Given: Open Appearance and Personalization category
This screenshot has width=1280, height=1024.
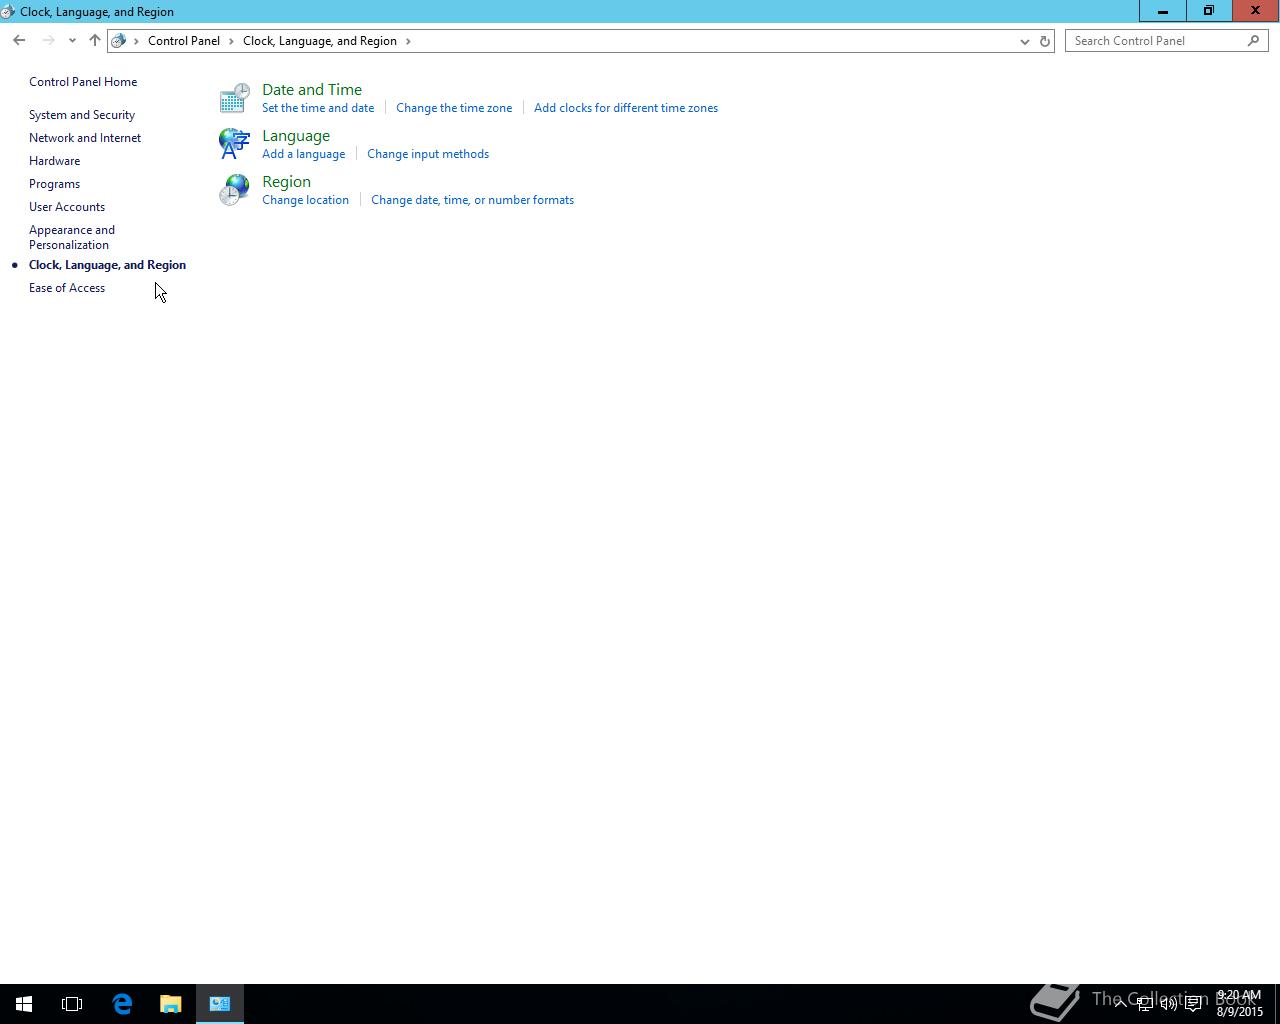Looking at the screenshot, I should click(x=72, y=237).
